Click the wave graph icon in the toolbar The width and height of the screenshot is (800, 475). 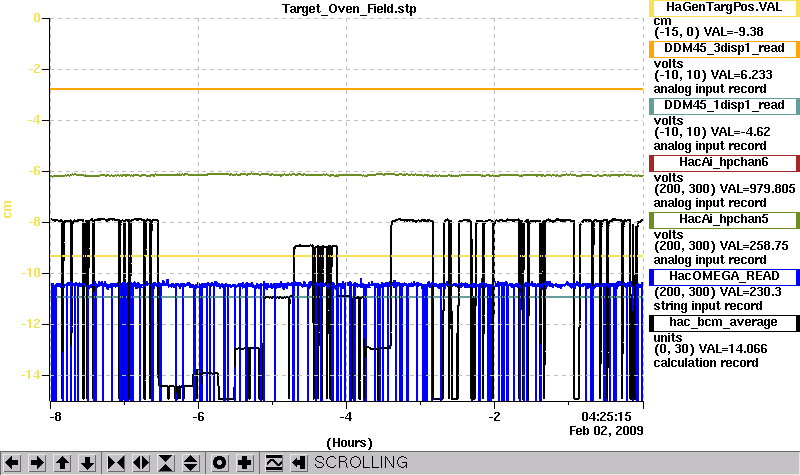click(274, 463)
